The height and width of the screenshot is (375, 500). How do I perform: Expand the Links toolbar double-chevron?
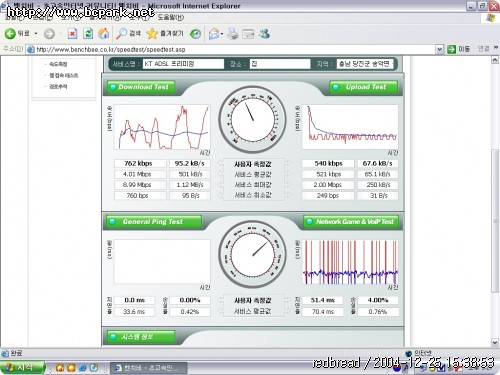click(x=496, y=48)
